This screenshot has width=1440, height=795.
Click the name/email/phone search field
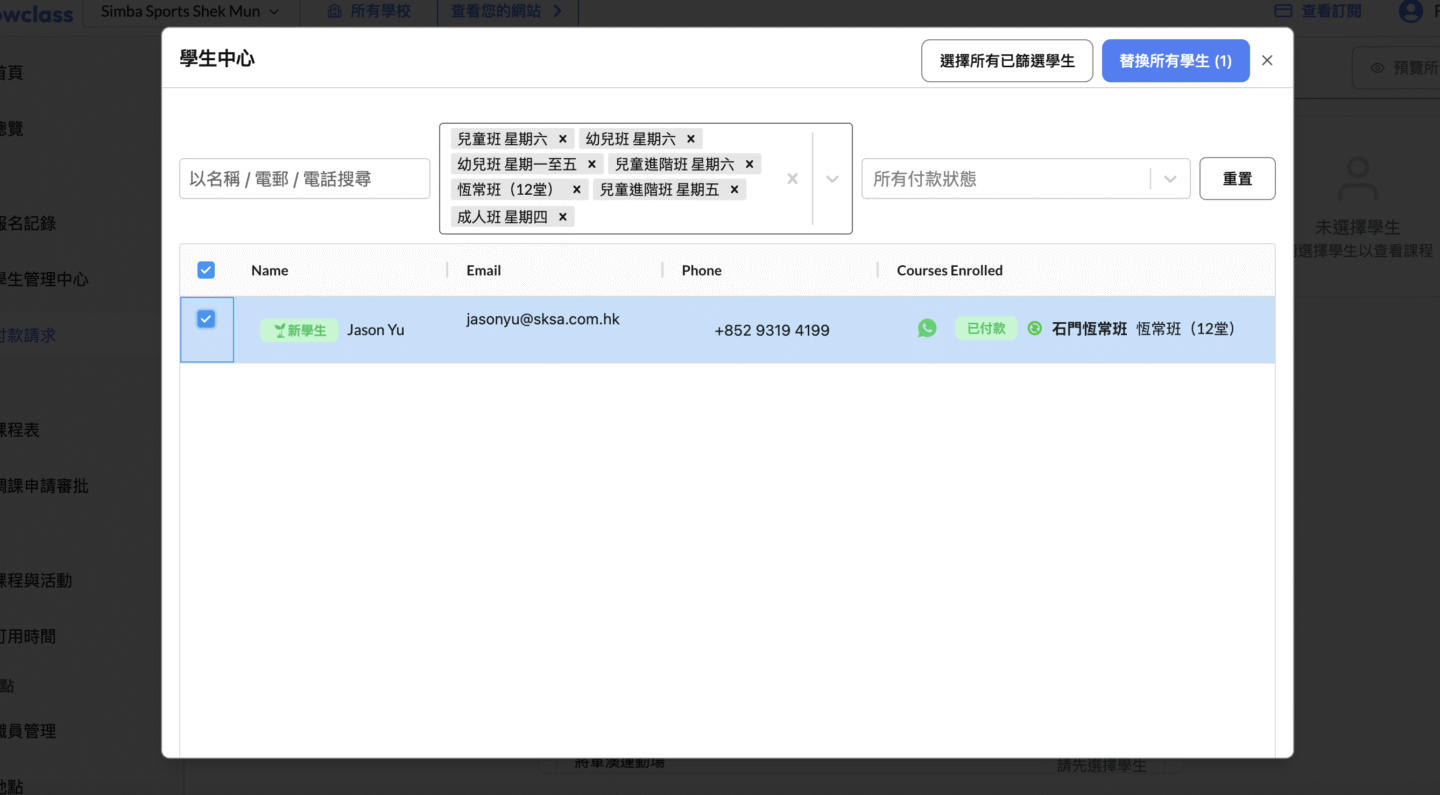click(304, 179)
